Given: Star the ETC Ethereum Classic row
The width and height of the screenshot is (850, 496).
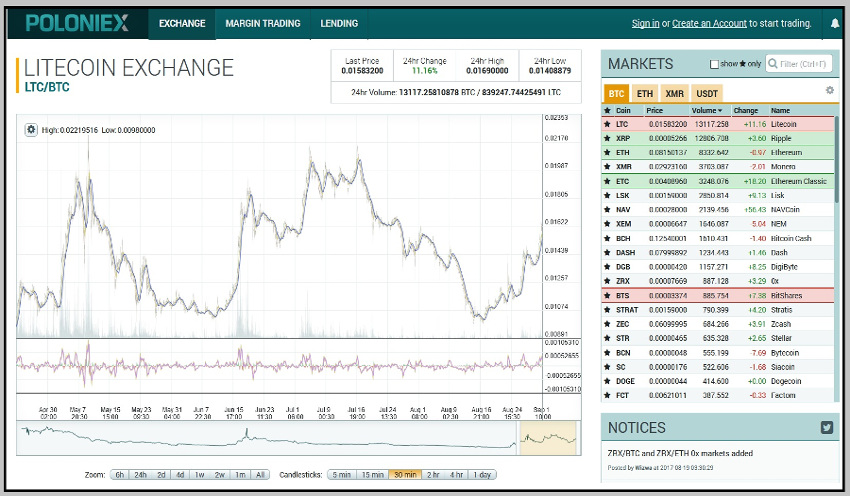Looking at the screenshot, I should (x=607, y=181).
